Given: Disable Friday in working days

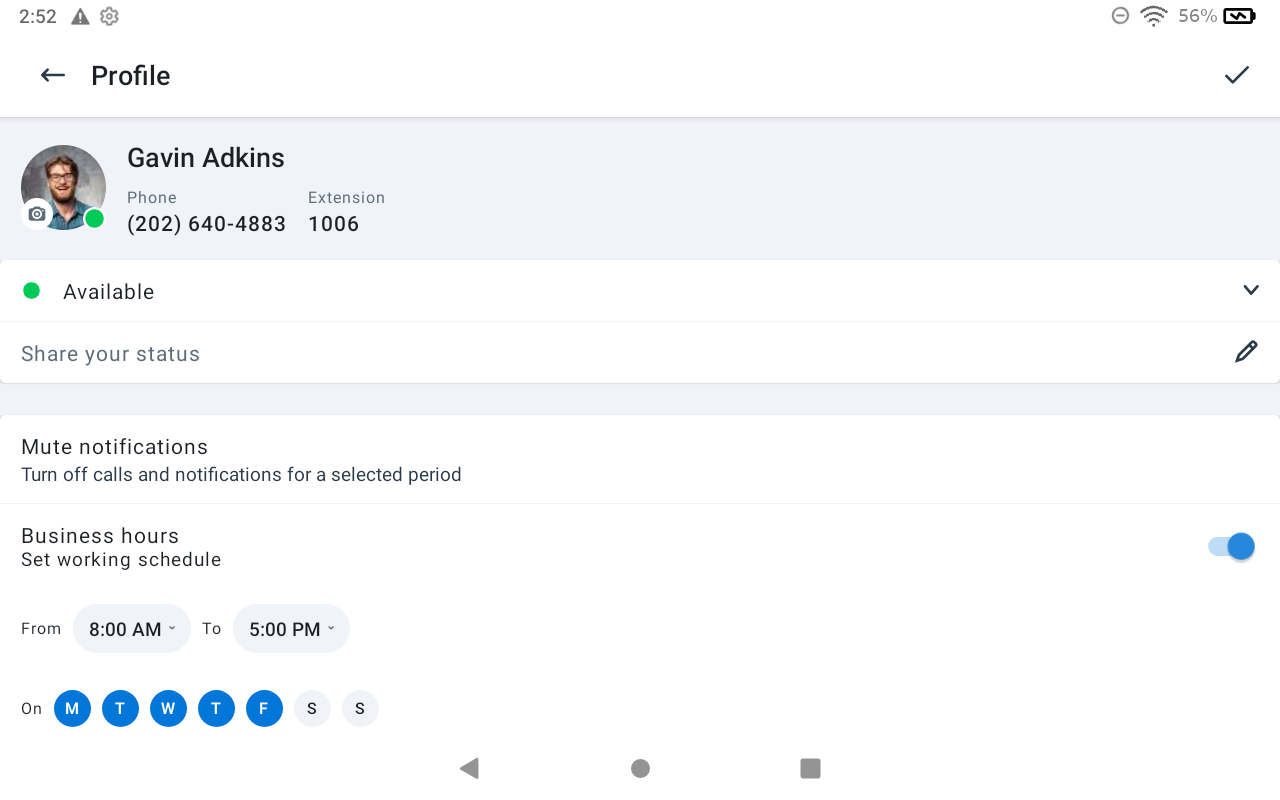Looking at the screenshot, I should coord(264,709).
